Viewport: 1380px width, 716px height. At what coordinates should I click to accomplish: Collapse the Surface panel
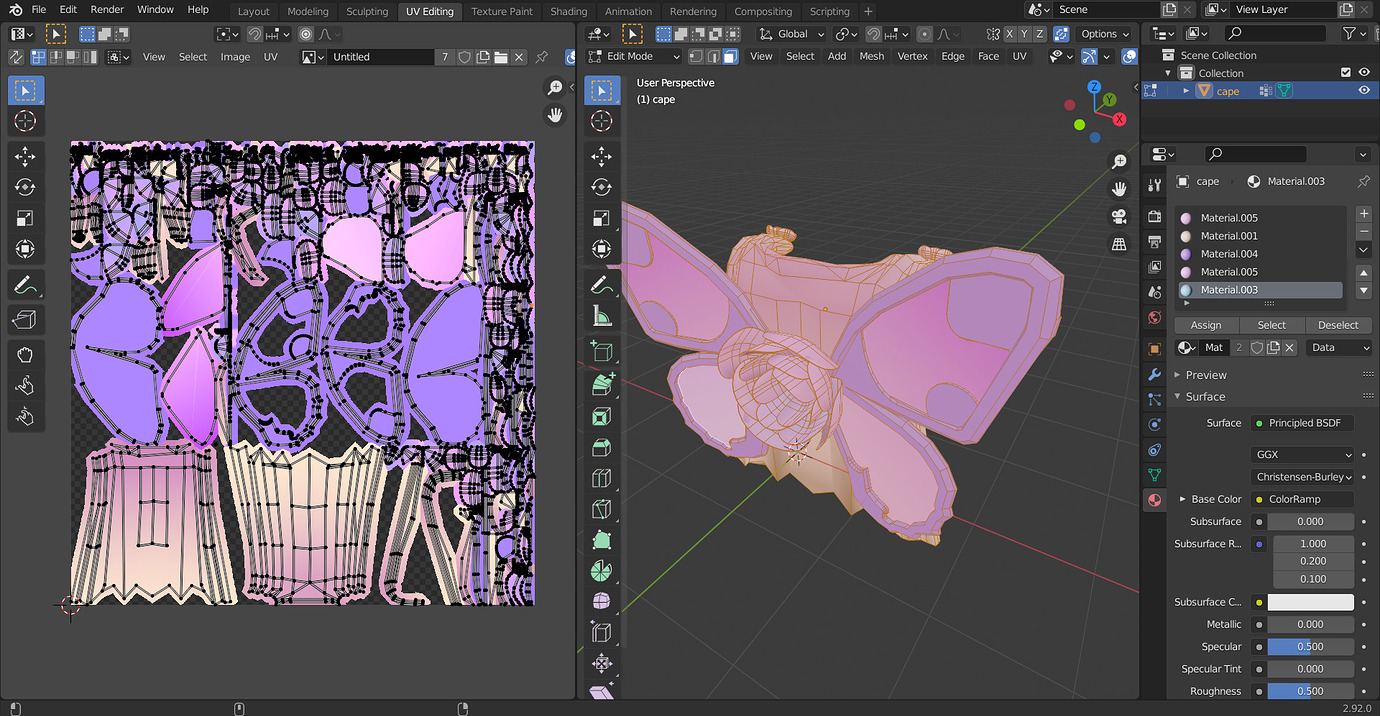(1206, 396)
